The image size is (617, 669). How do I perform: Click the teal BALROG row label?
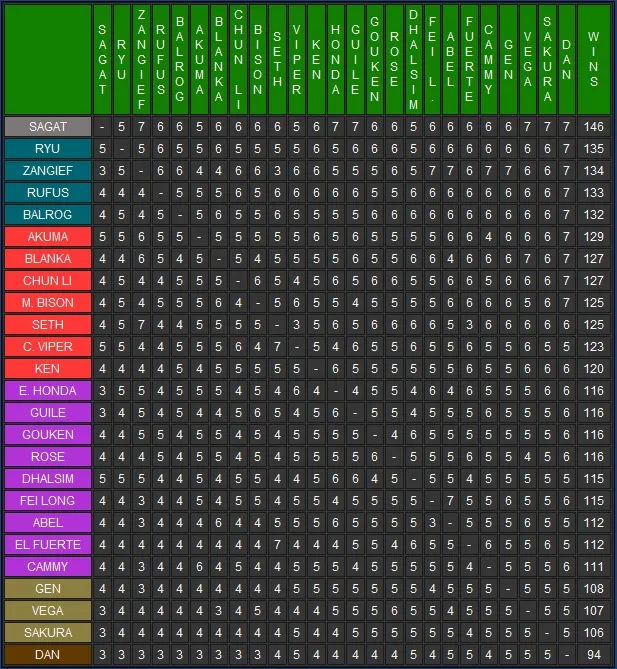pyautogui.click(x=48, y=215)
